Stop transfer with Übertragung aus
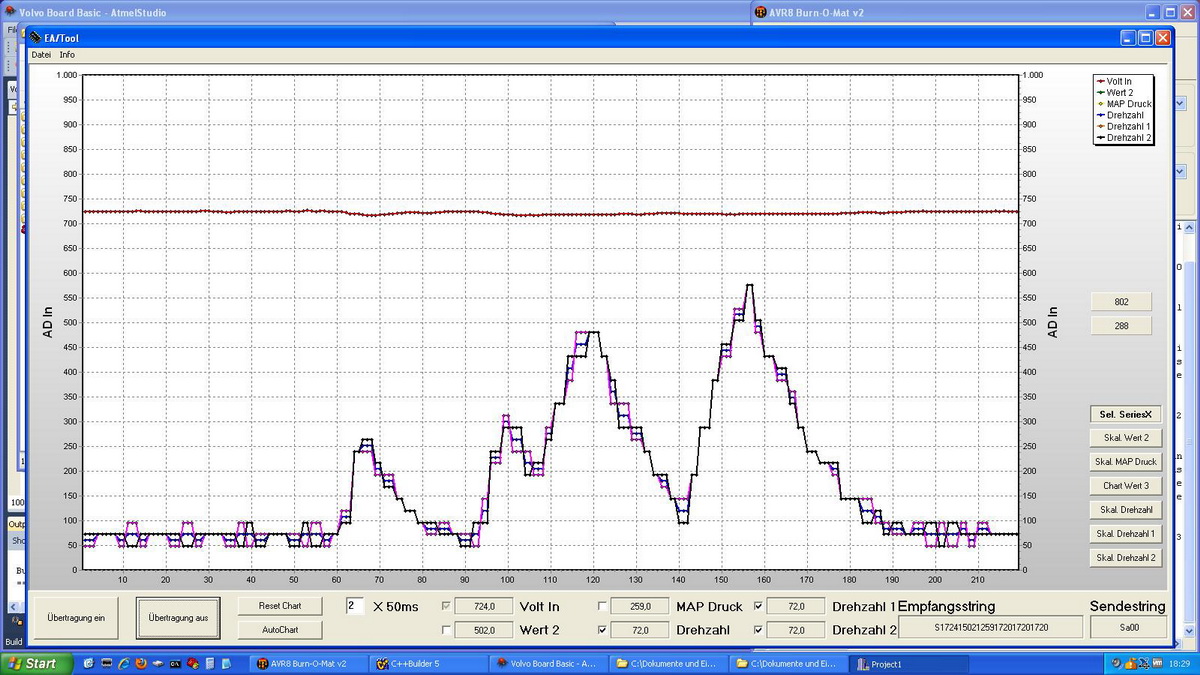Viewport: 1200px width, 675px height. point(178,618)
